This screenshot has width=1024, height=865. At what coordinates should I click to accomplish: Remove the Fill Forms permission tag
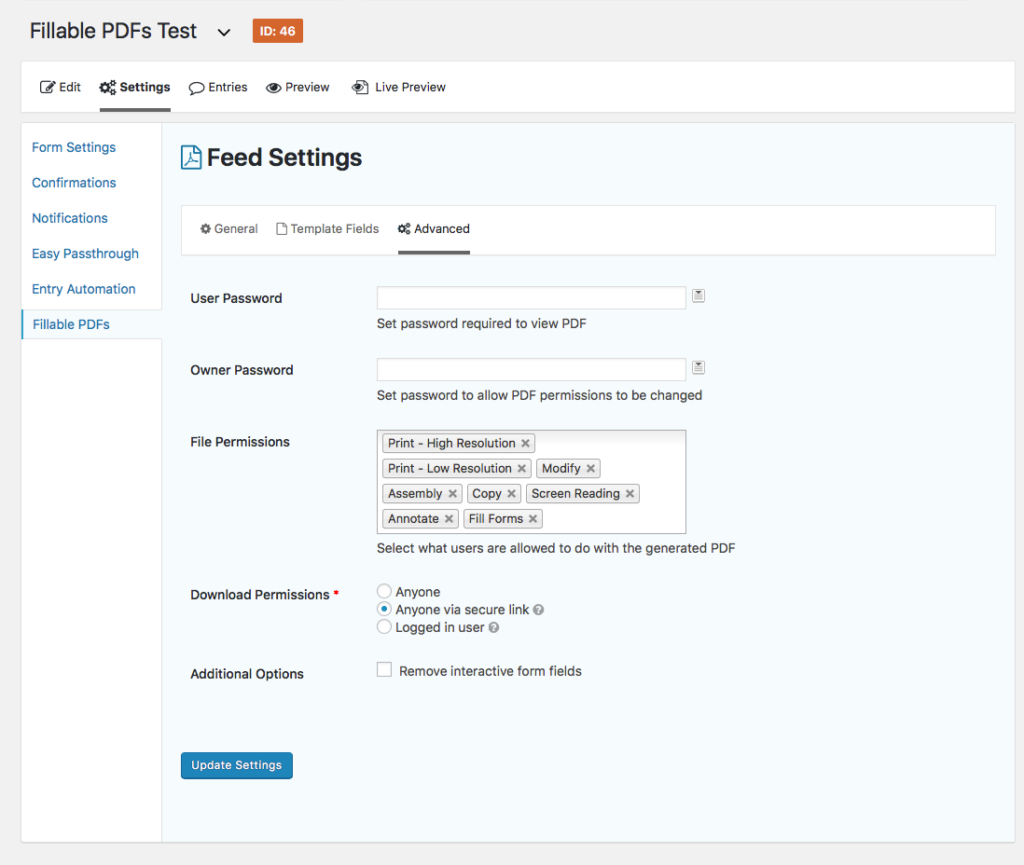(533, 519)
